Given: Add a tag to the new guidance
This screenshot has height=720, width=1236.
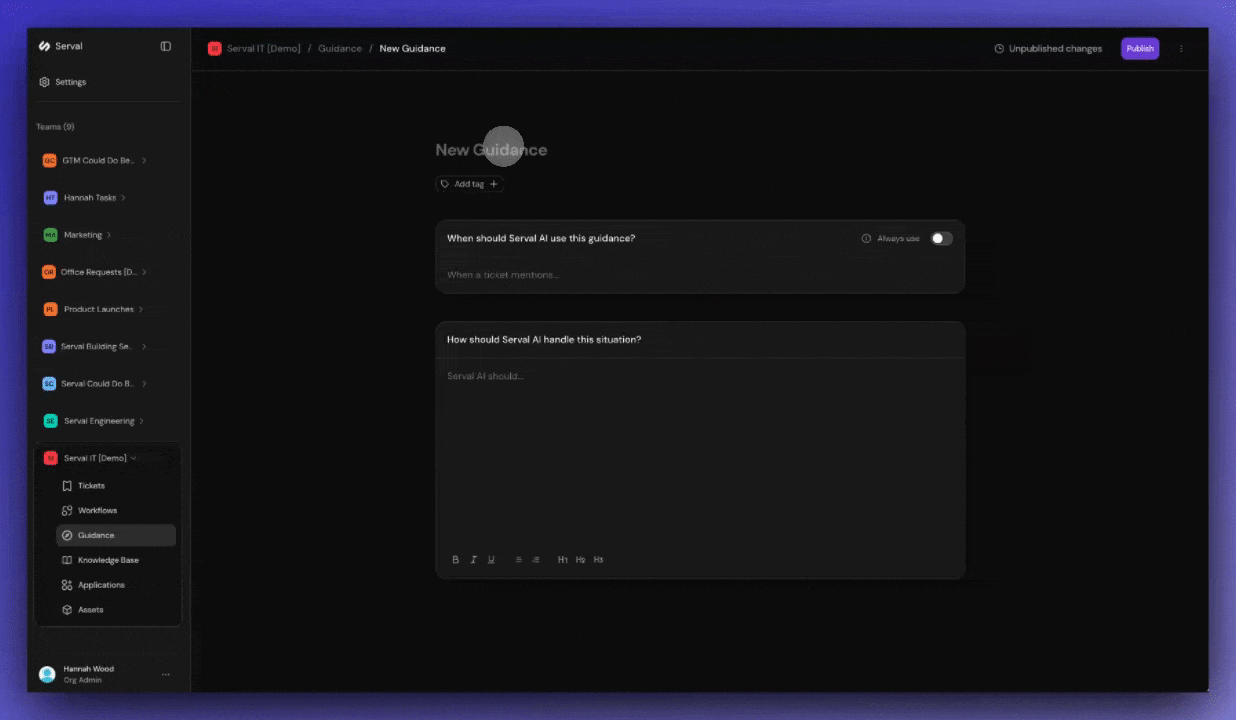Looking at the screenshot, I should click(x=468, y=183).
